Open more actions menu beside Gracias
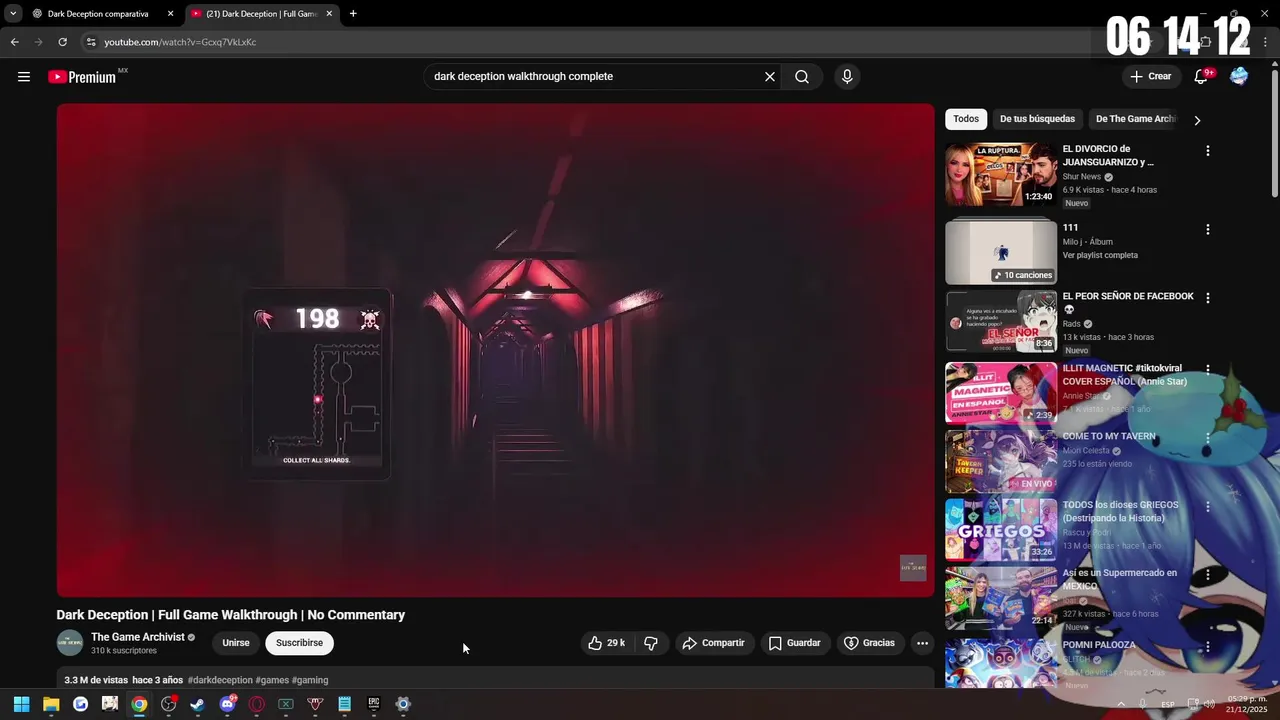The height and width of the screenshot is (720, 1280). [x=922, y=643]
